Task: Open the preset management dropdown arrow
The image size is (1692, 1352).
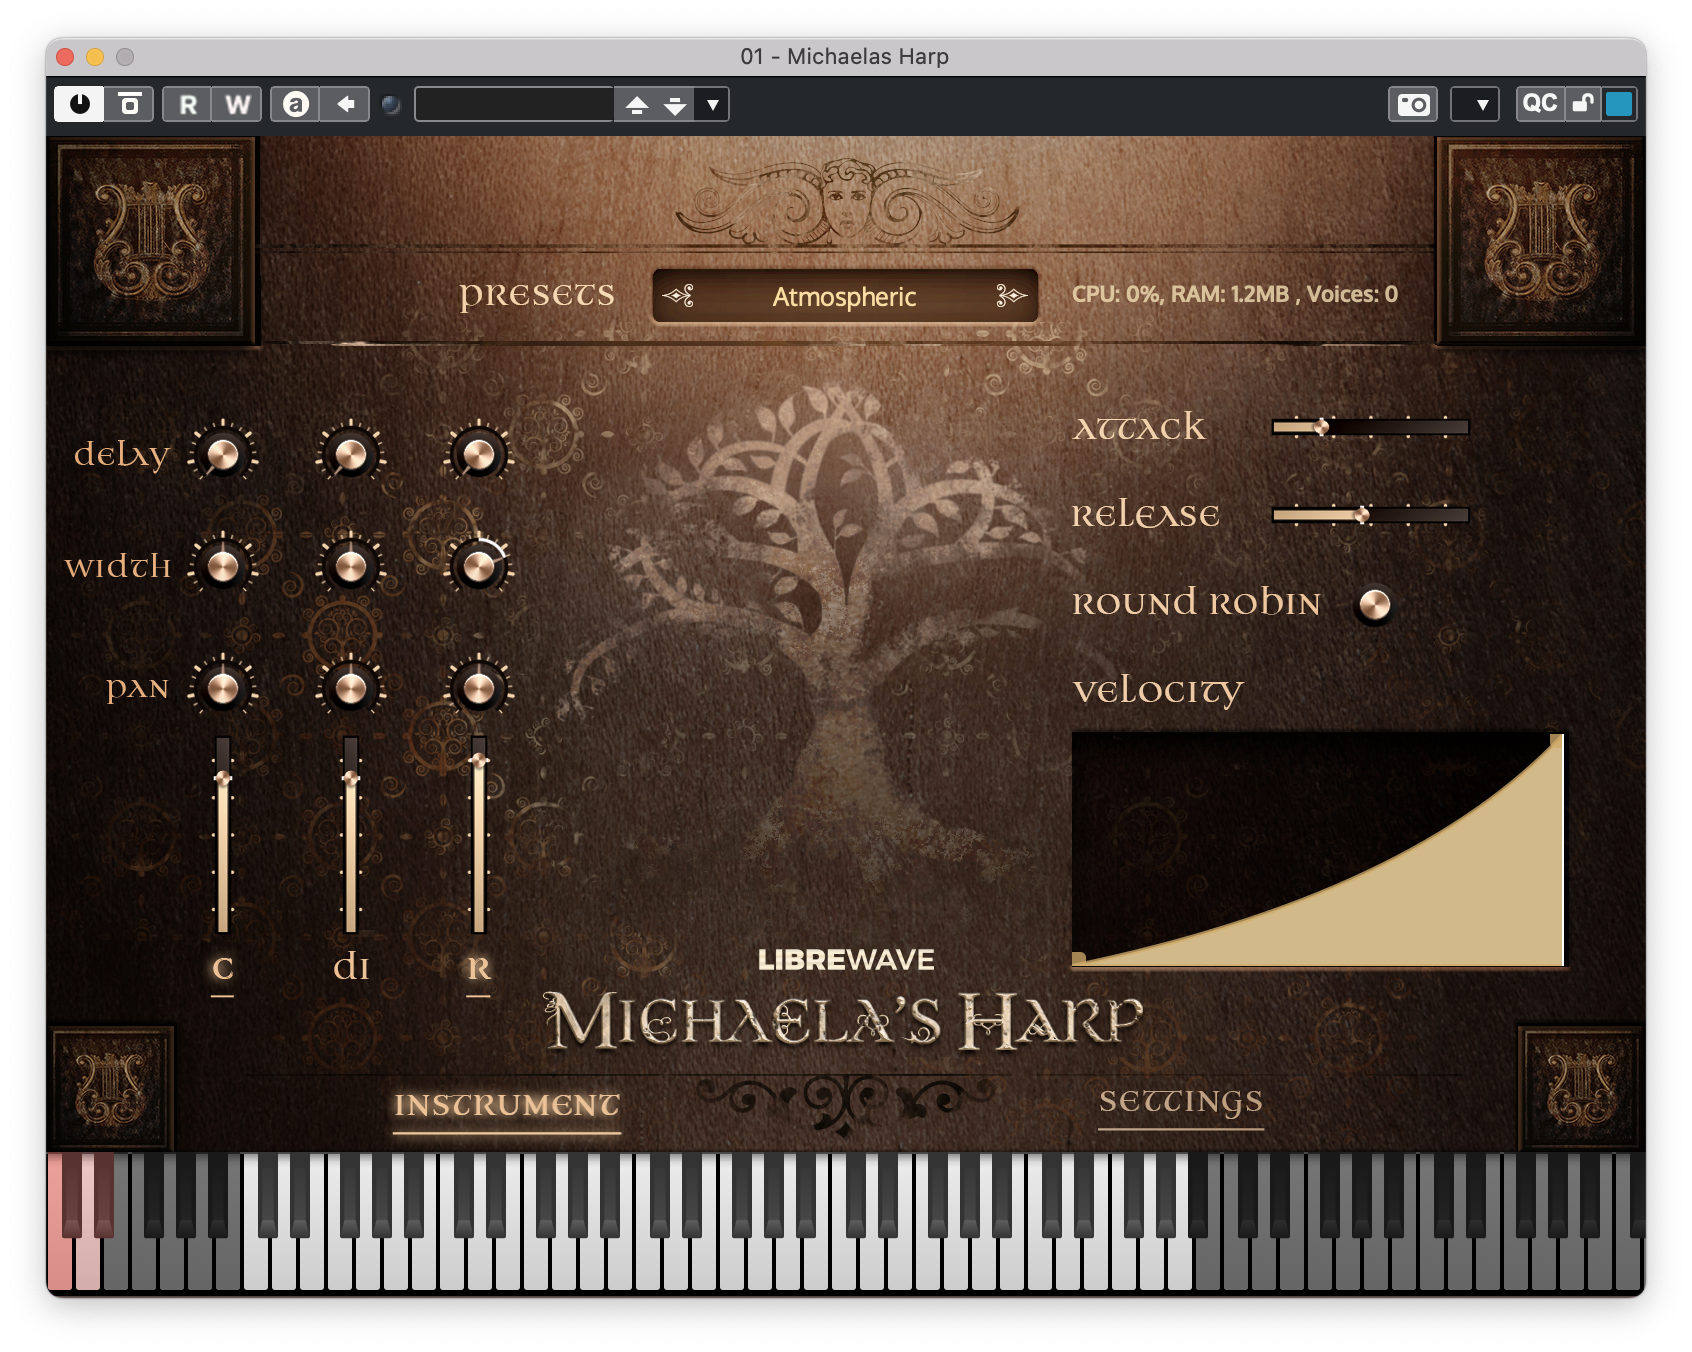Action: click(713, 104)
